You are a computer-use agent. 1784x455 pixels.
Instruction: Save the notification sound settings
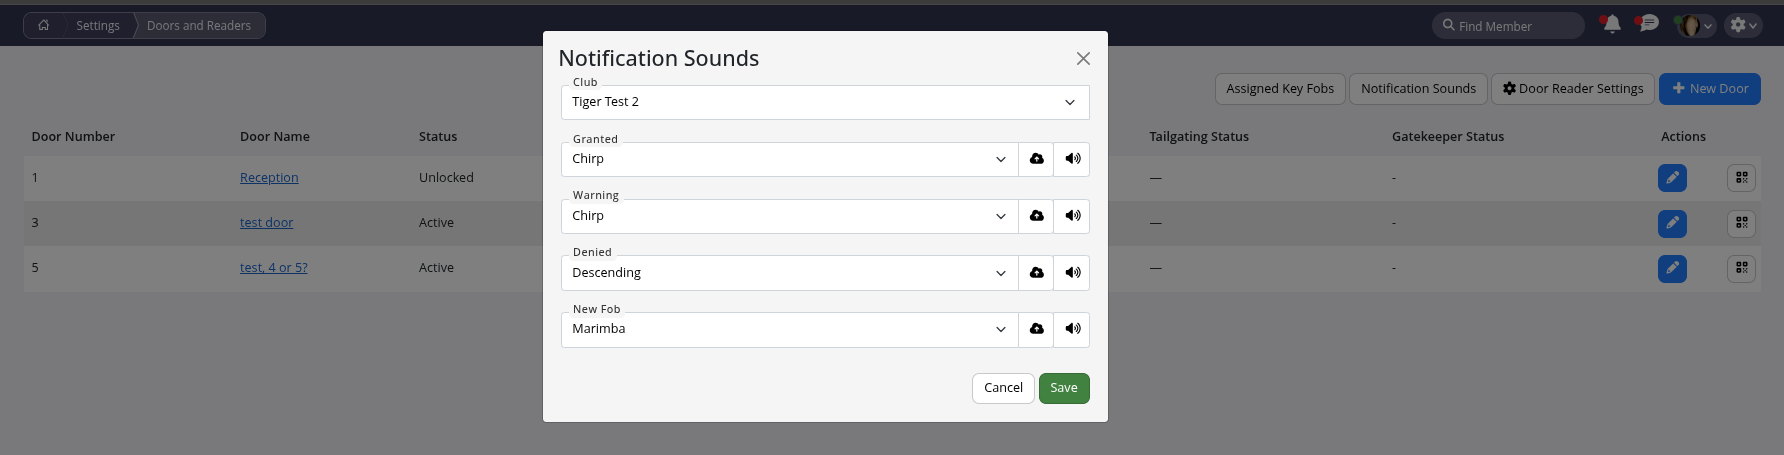tap(1064, 388)
